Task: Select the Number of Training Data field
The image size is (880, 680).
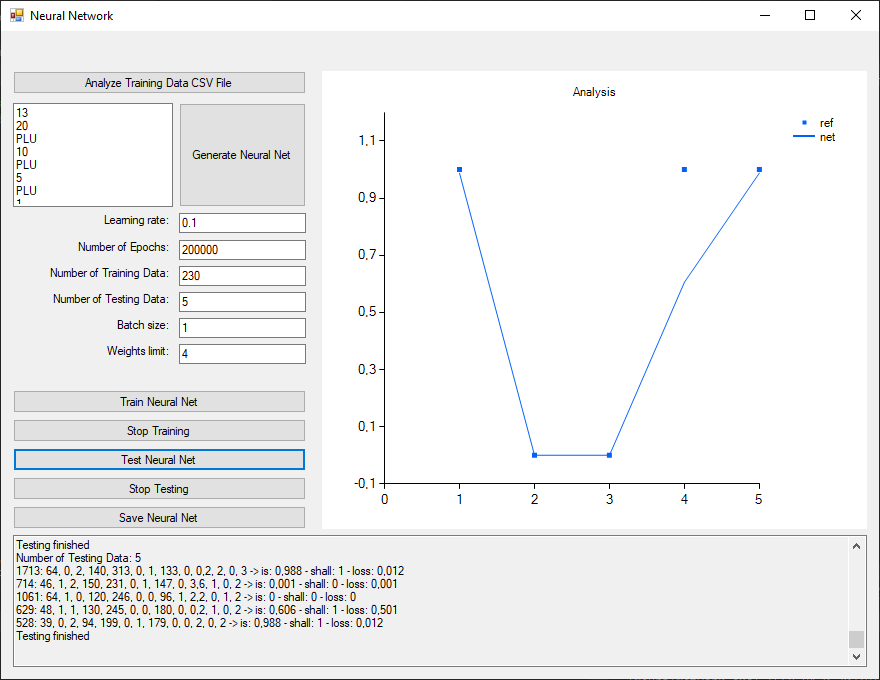Action: click(242, 275)
